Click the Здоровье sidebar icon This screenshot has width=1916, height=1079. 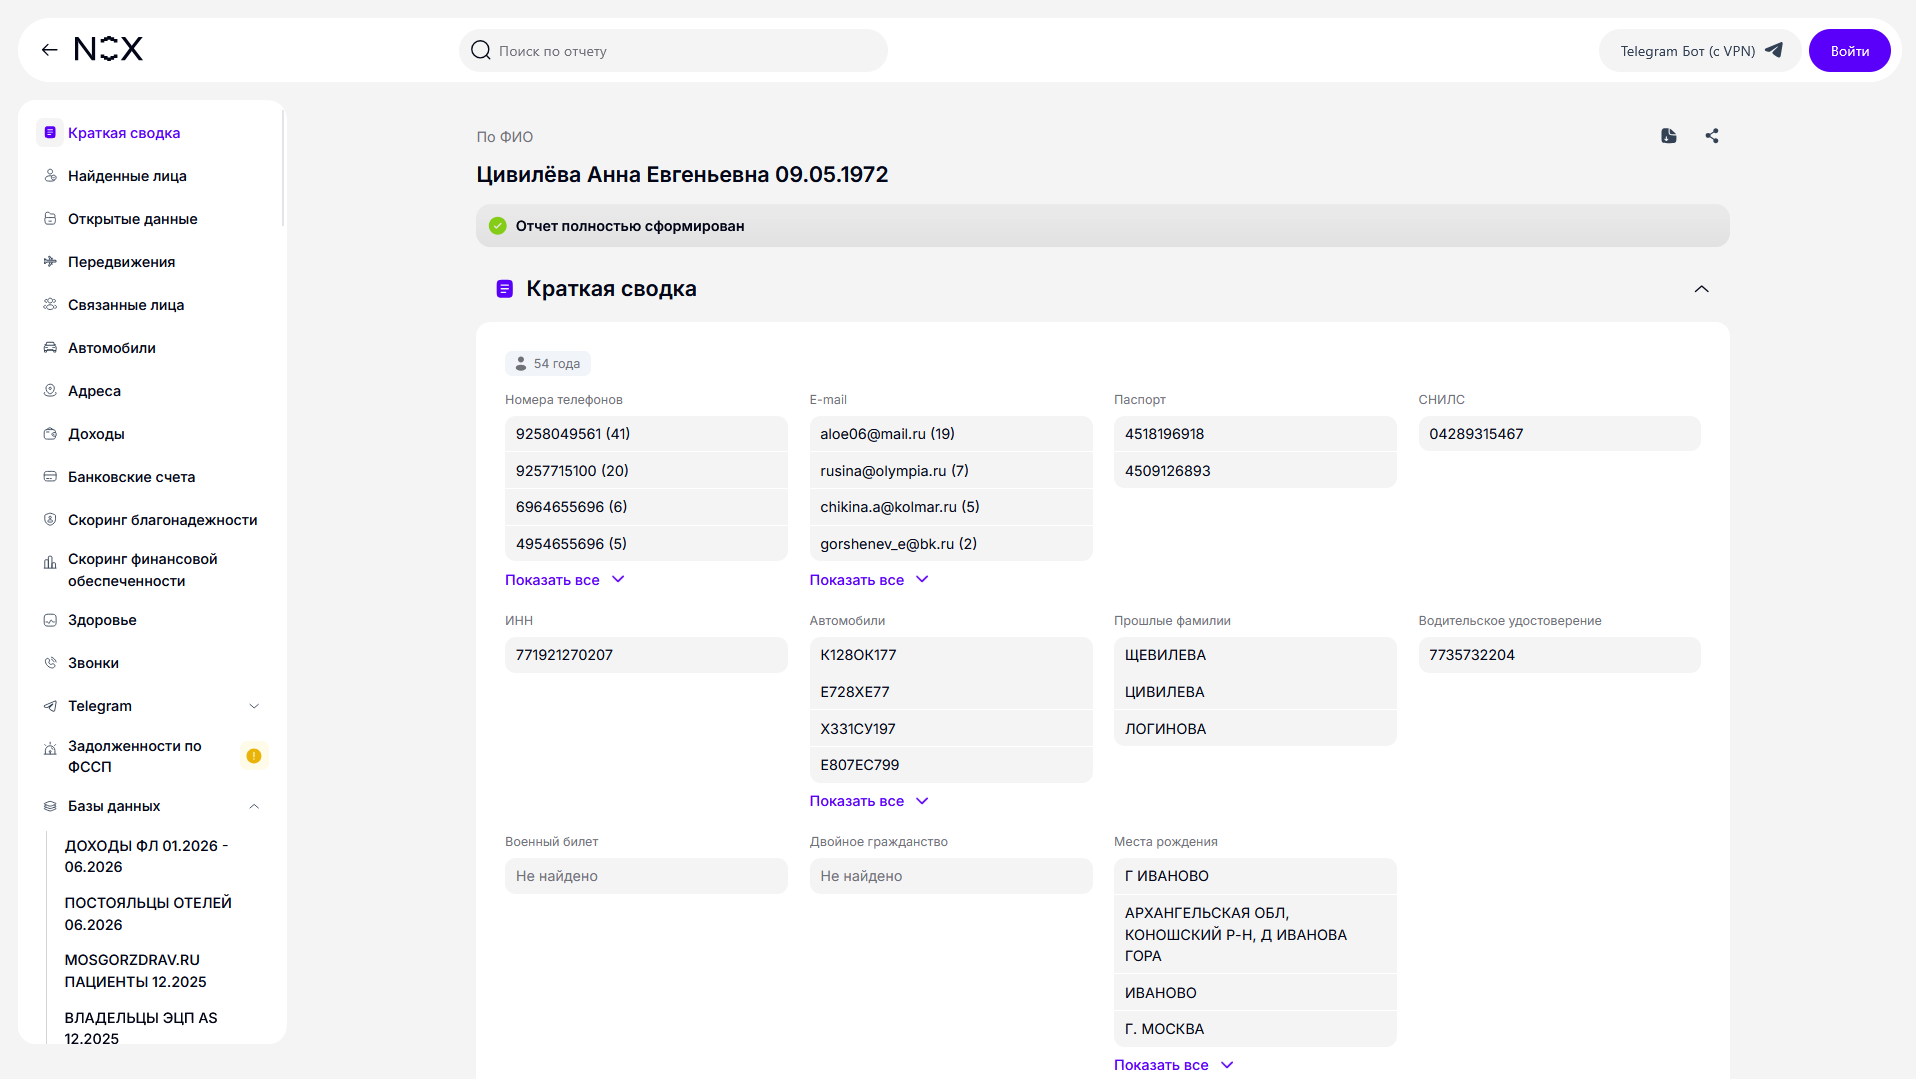pos(50,620)
